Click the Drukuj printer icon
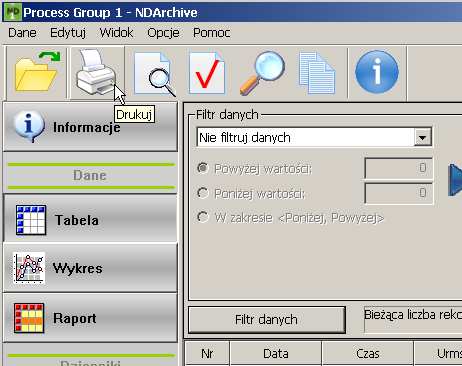Image resolution: width=462 pixels, height=366 pixels. 97,73
